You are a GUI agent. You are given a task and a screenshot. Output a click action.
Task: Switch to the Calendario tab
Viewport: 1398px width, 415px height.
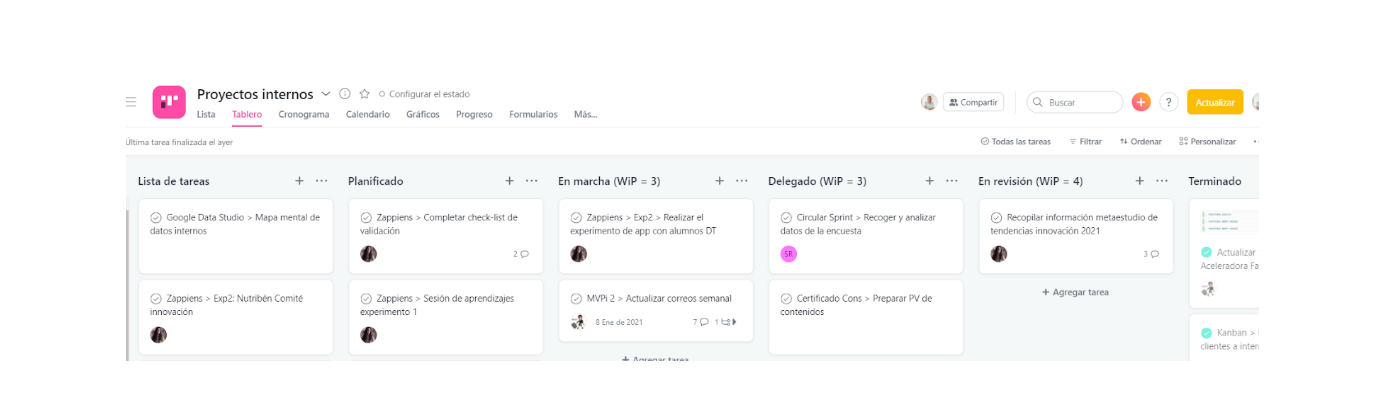coord(368,115)
